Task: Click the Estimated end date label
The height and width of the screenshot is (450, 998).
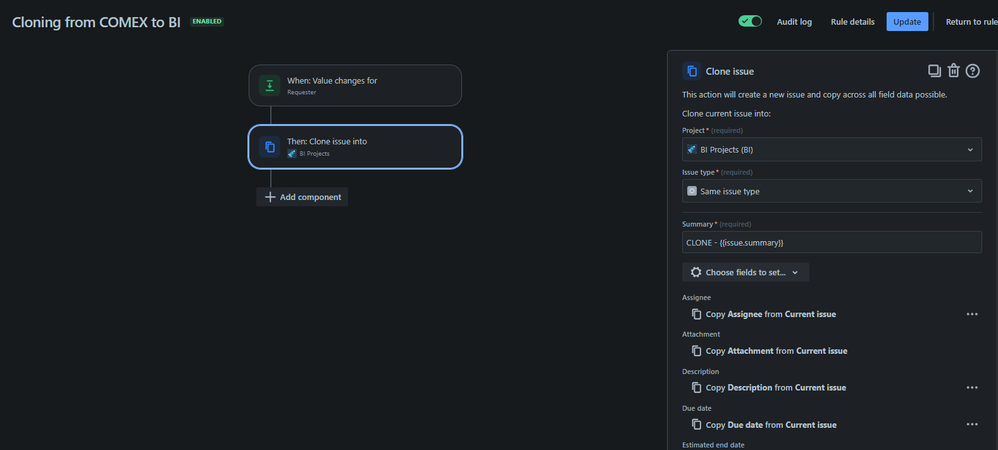Action: 713,445
